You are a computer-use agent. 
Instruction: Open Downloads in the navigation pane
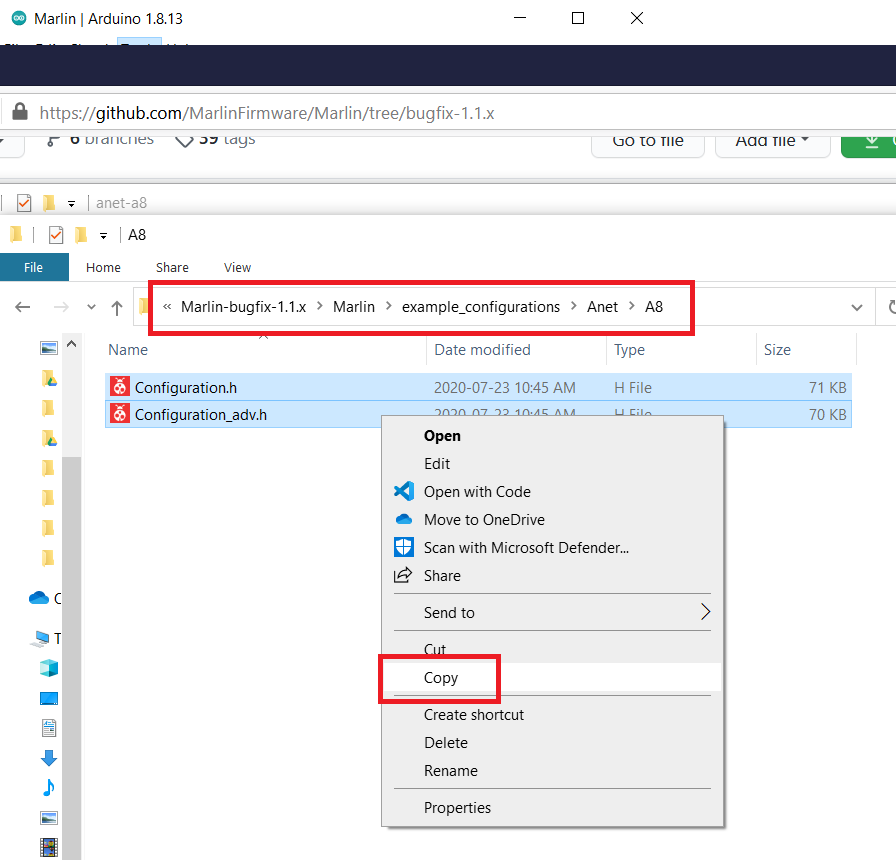click(49, 758)
